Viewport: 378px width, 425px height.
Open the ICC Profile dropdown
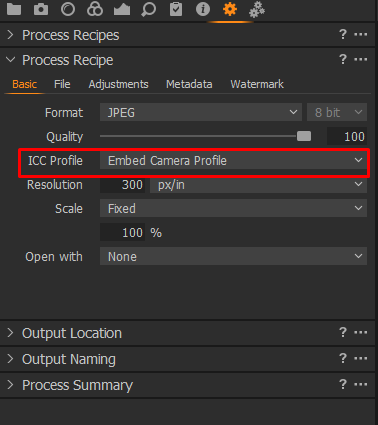[x=233, y=160]
